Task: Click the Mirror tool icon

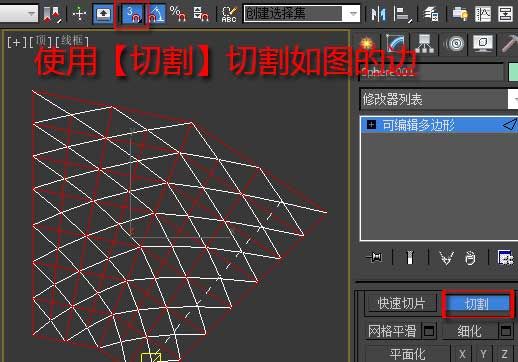Action: 378,14
